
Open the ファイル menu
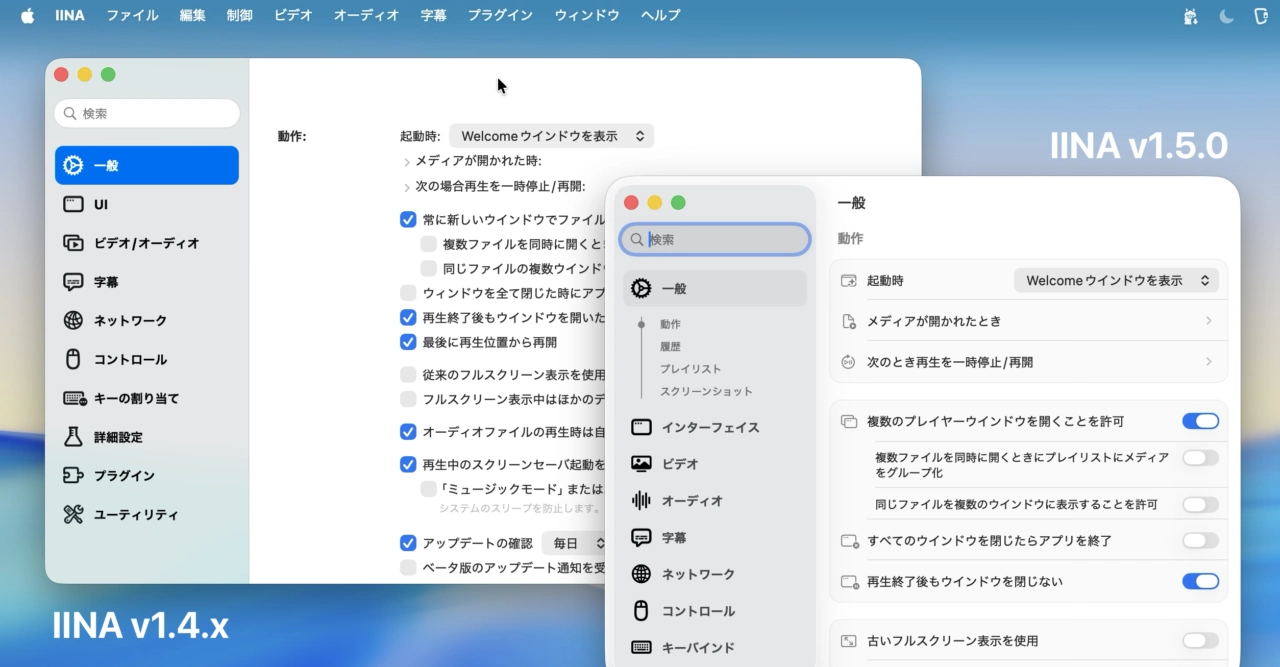coord(132,15)
